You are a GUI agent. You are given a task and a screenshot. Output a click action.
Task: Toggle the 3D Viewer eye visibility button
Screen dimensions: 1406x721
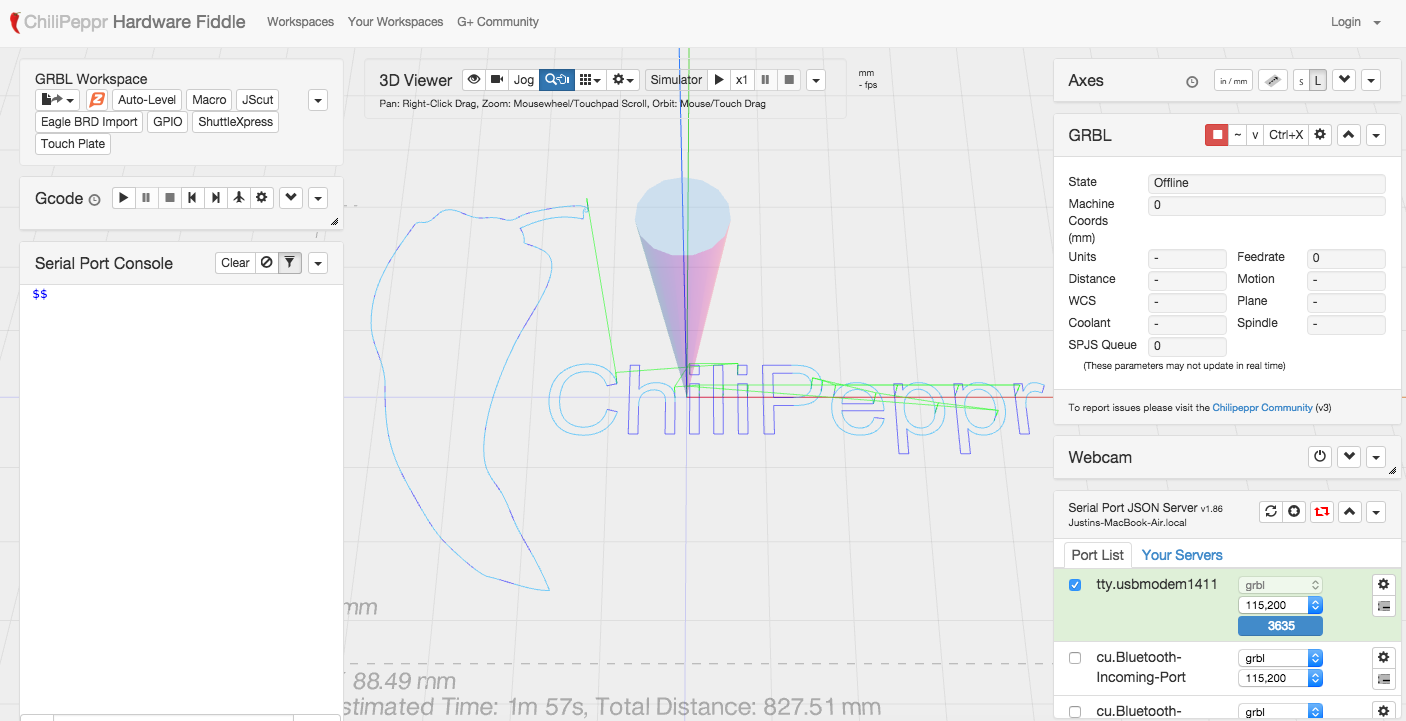coord(473,80)
